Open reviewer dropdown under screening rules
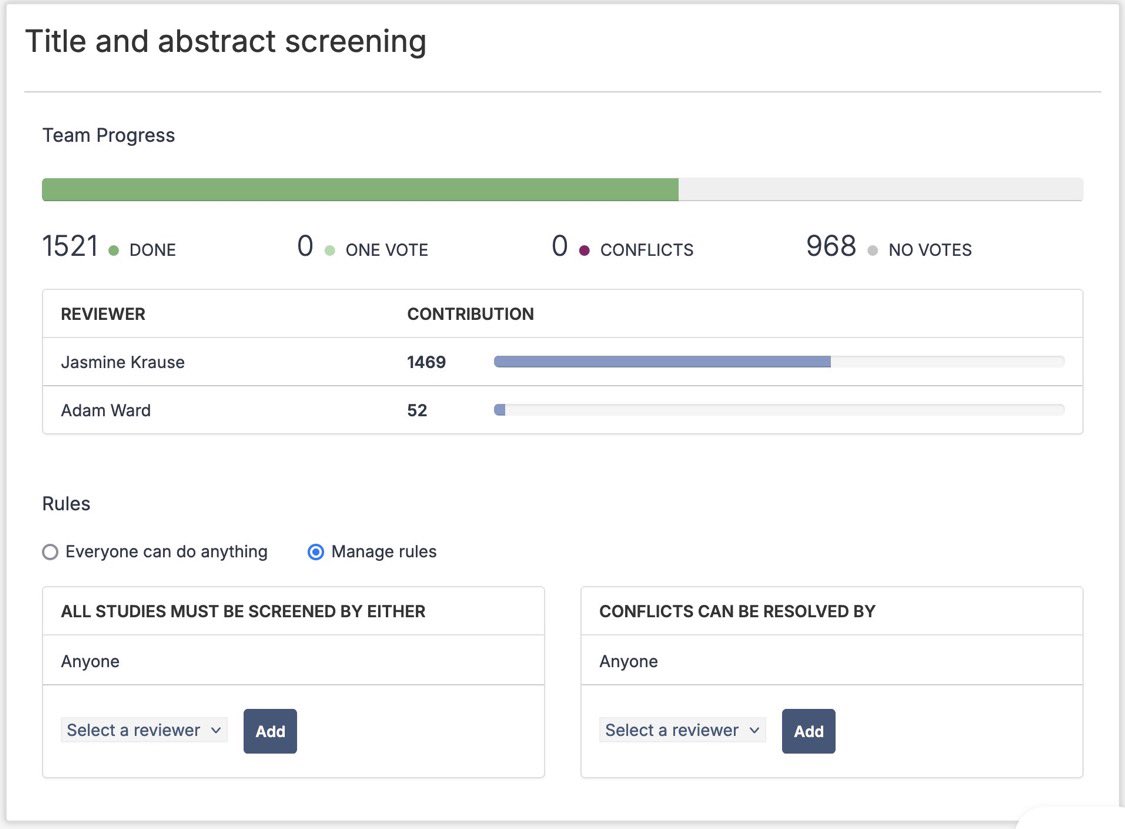 (x=144, y=730)
